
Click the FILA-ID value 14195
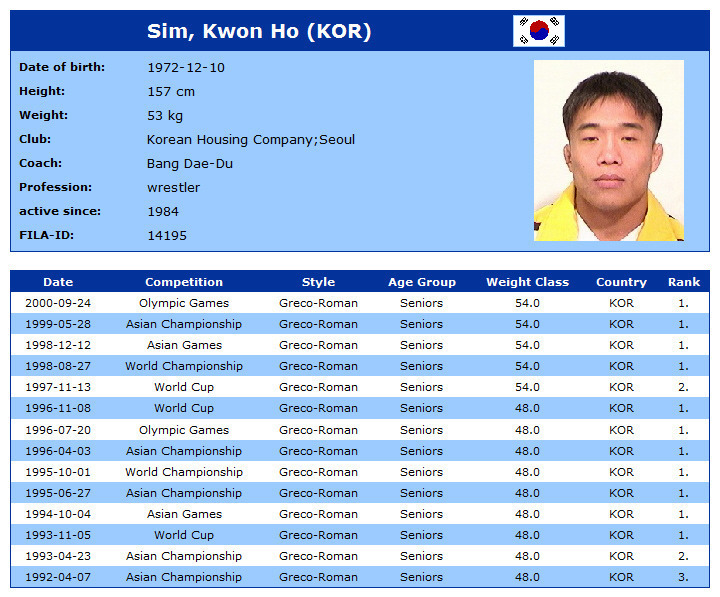click(x=167, y=236)
